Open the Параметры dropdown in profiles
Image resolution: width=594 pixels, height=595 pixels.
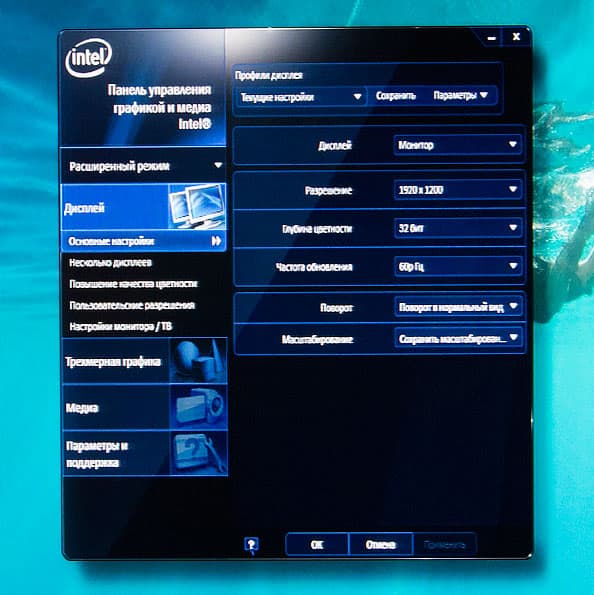460,95
